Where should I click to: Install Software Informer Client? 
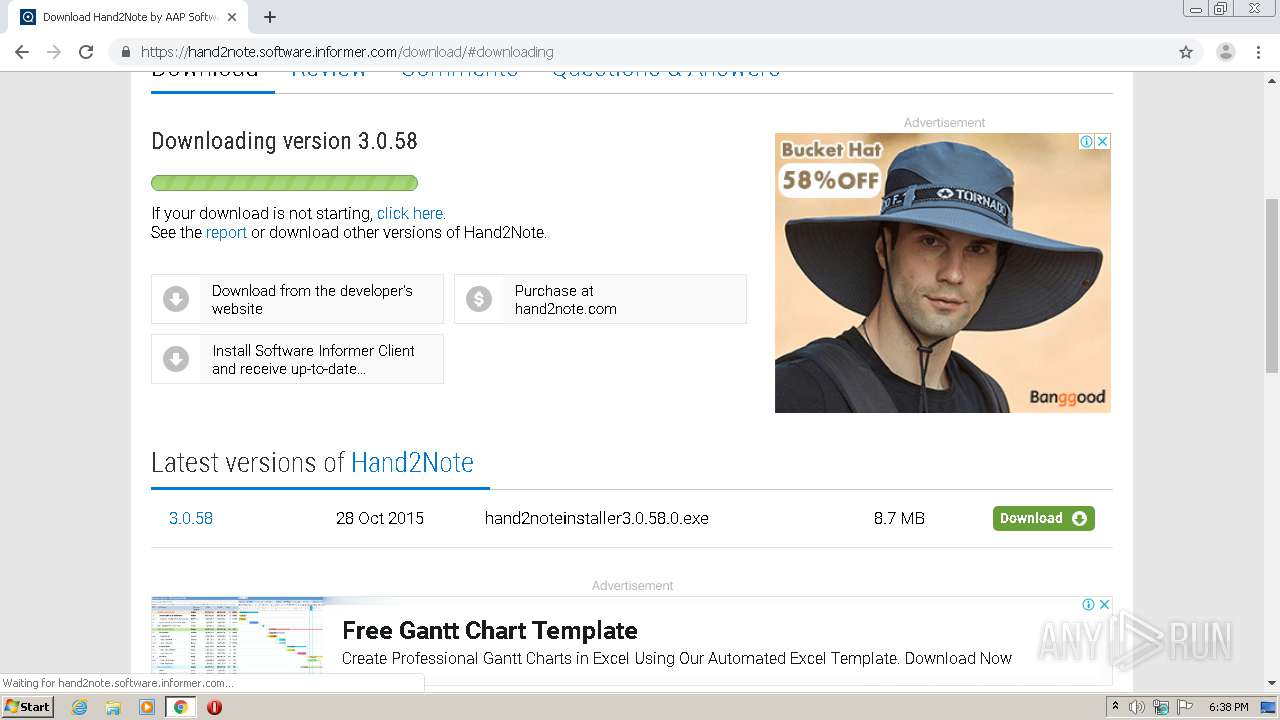pyautogui.click(x=297, y=359)
